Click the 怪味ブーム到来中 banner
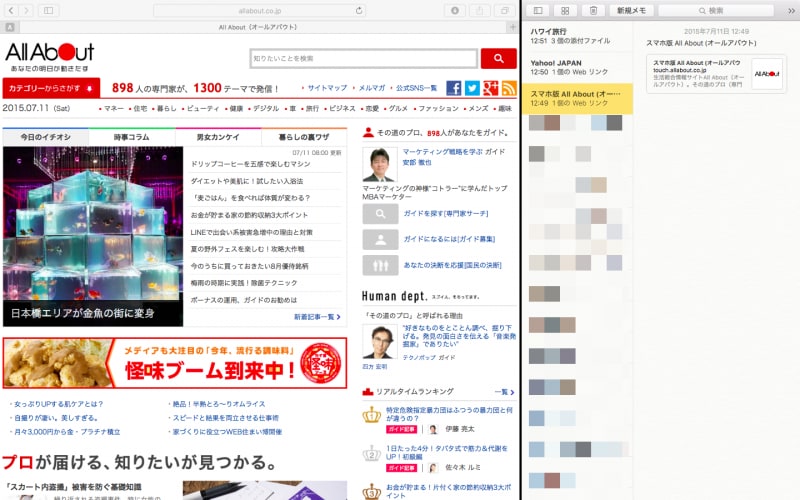This screenshot has height=500, width=800. (174, 363)
